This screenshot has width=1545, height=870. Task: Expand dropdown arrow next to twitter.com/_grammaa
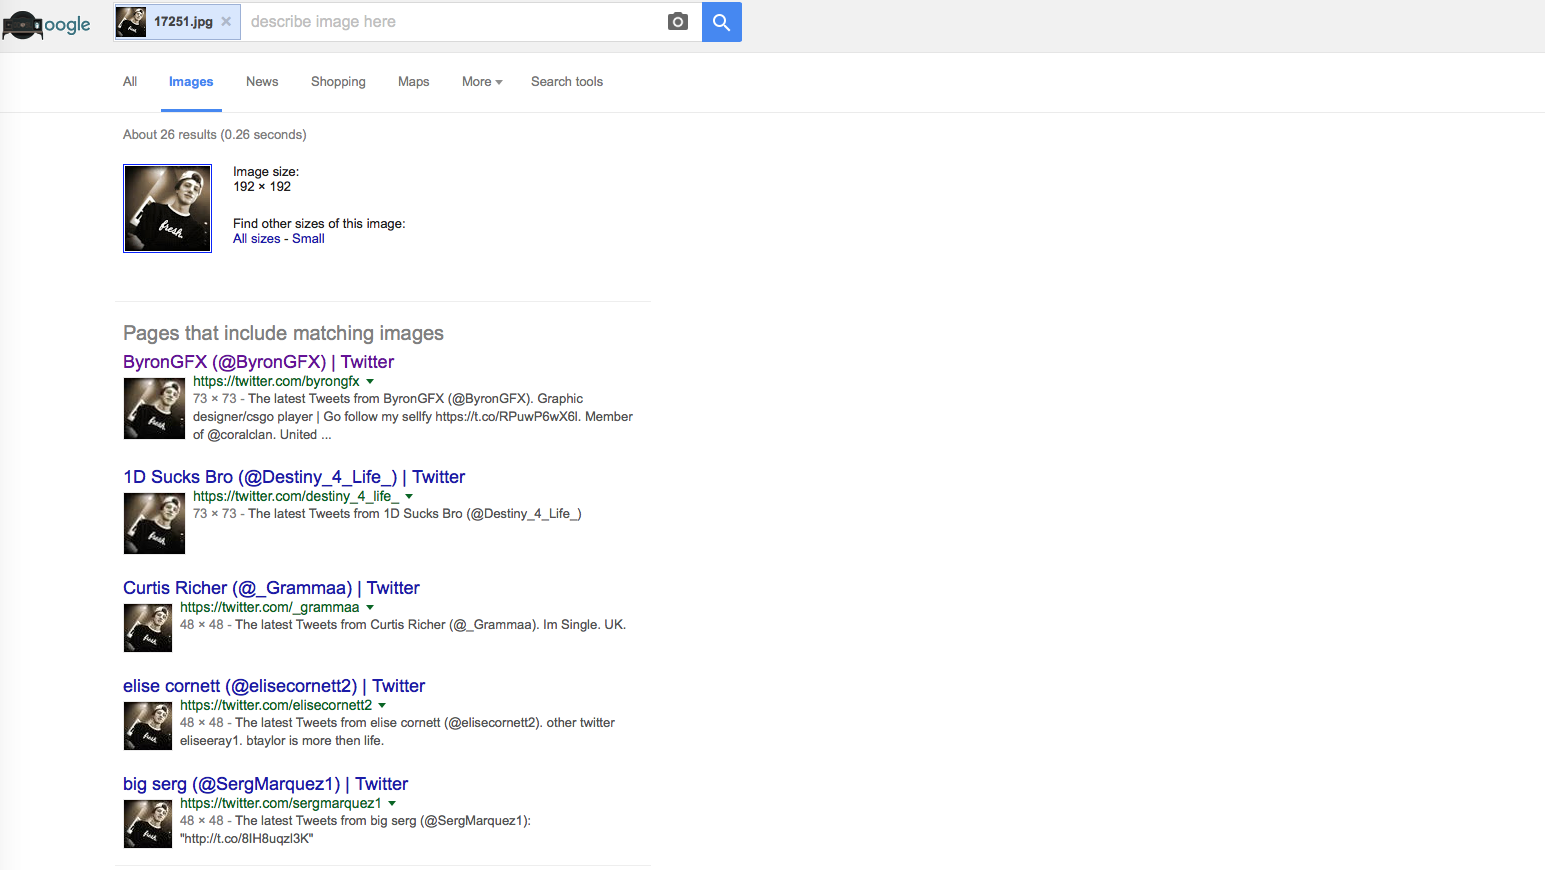370,608
